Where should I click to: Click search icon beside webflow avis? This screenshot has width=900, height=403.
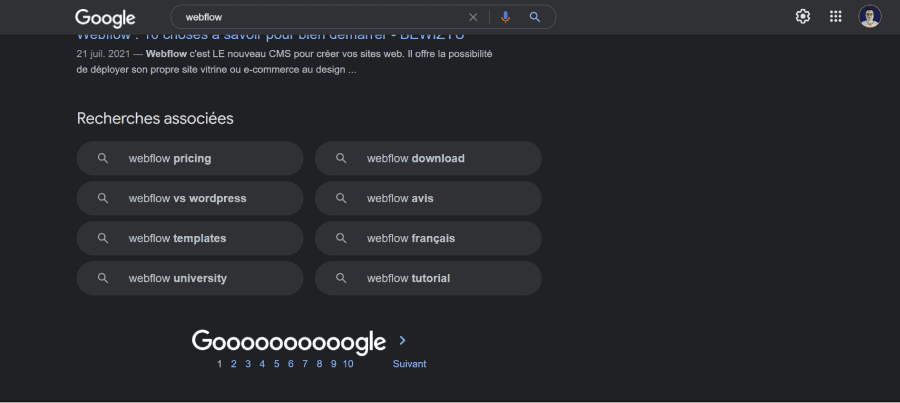341,198
